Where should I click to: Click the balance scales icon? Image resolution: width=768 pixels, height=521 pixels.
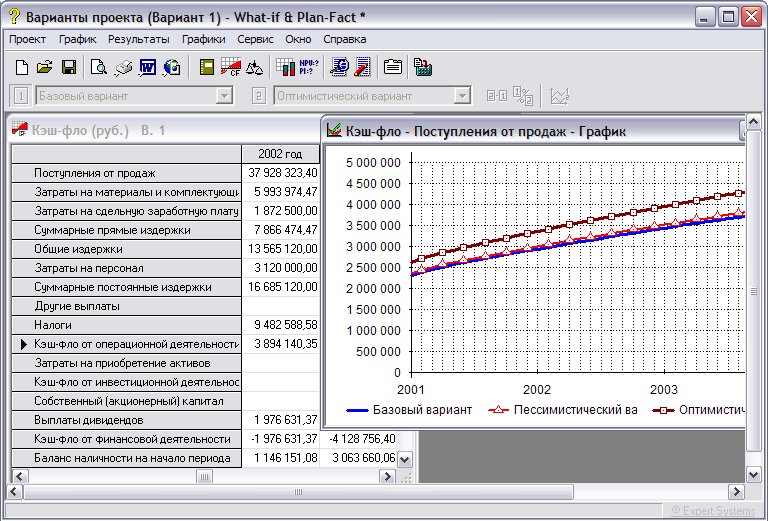(255, 67)
